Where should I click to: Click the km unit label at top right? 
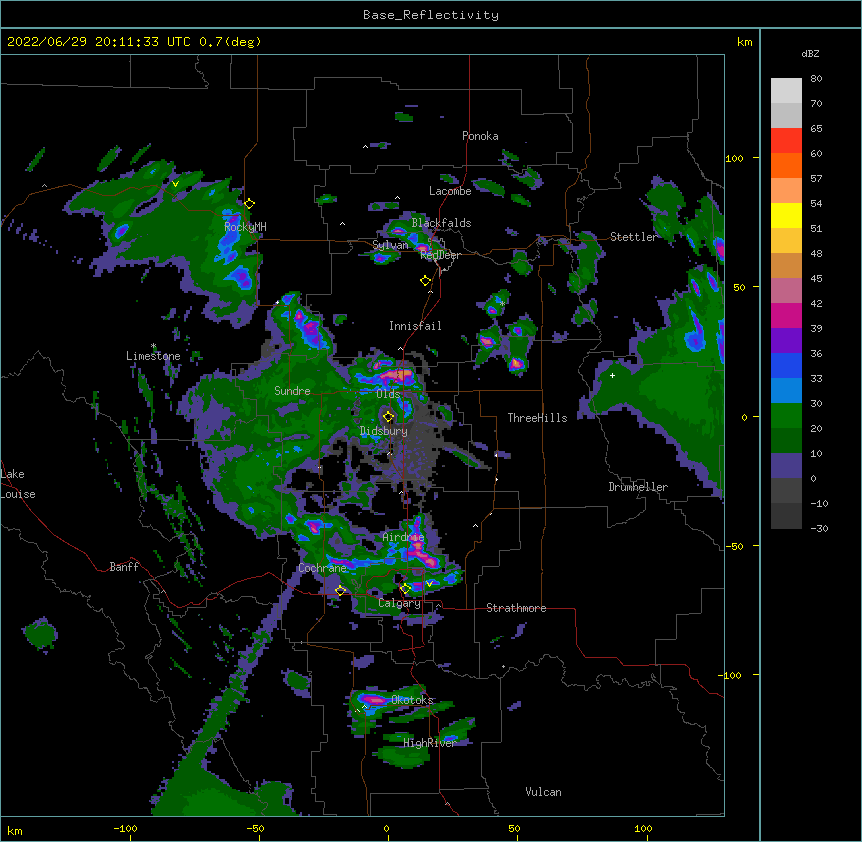pyautogui.click(x=744, y=42)
